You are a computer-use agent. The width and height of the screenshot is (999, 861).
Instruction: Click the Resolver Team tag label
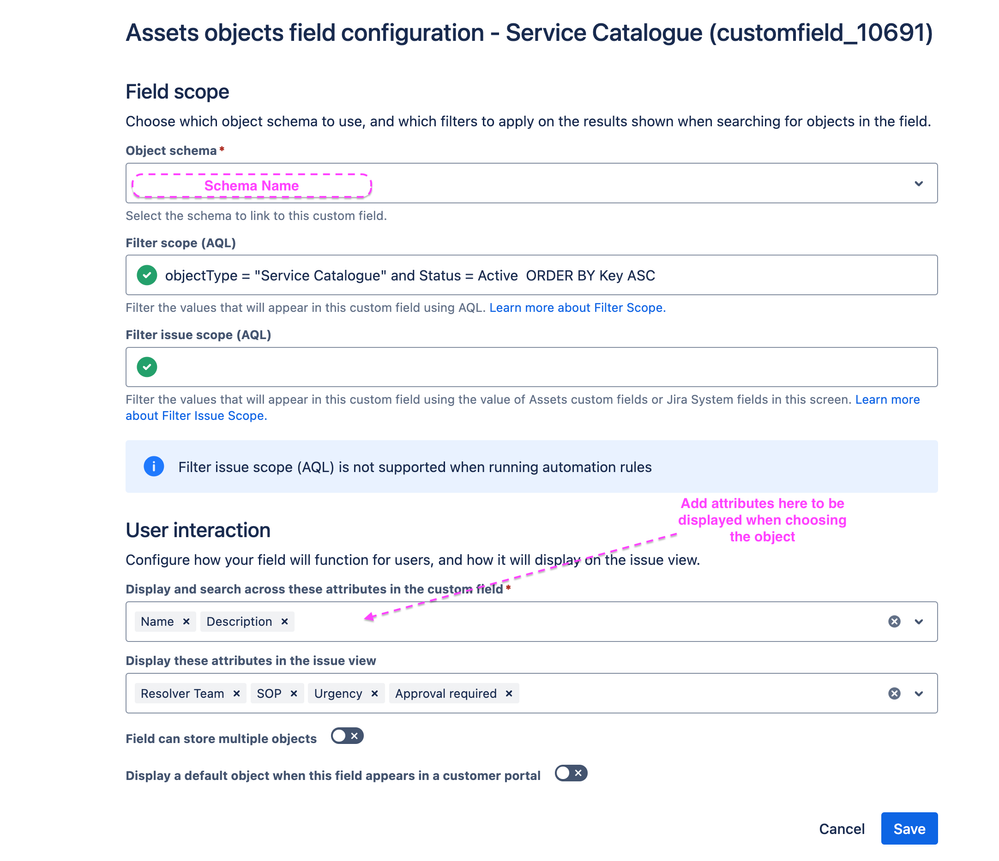click(182, 693)
